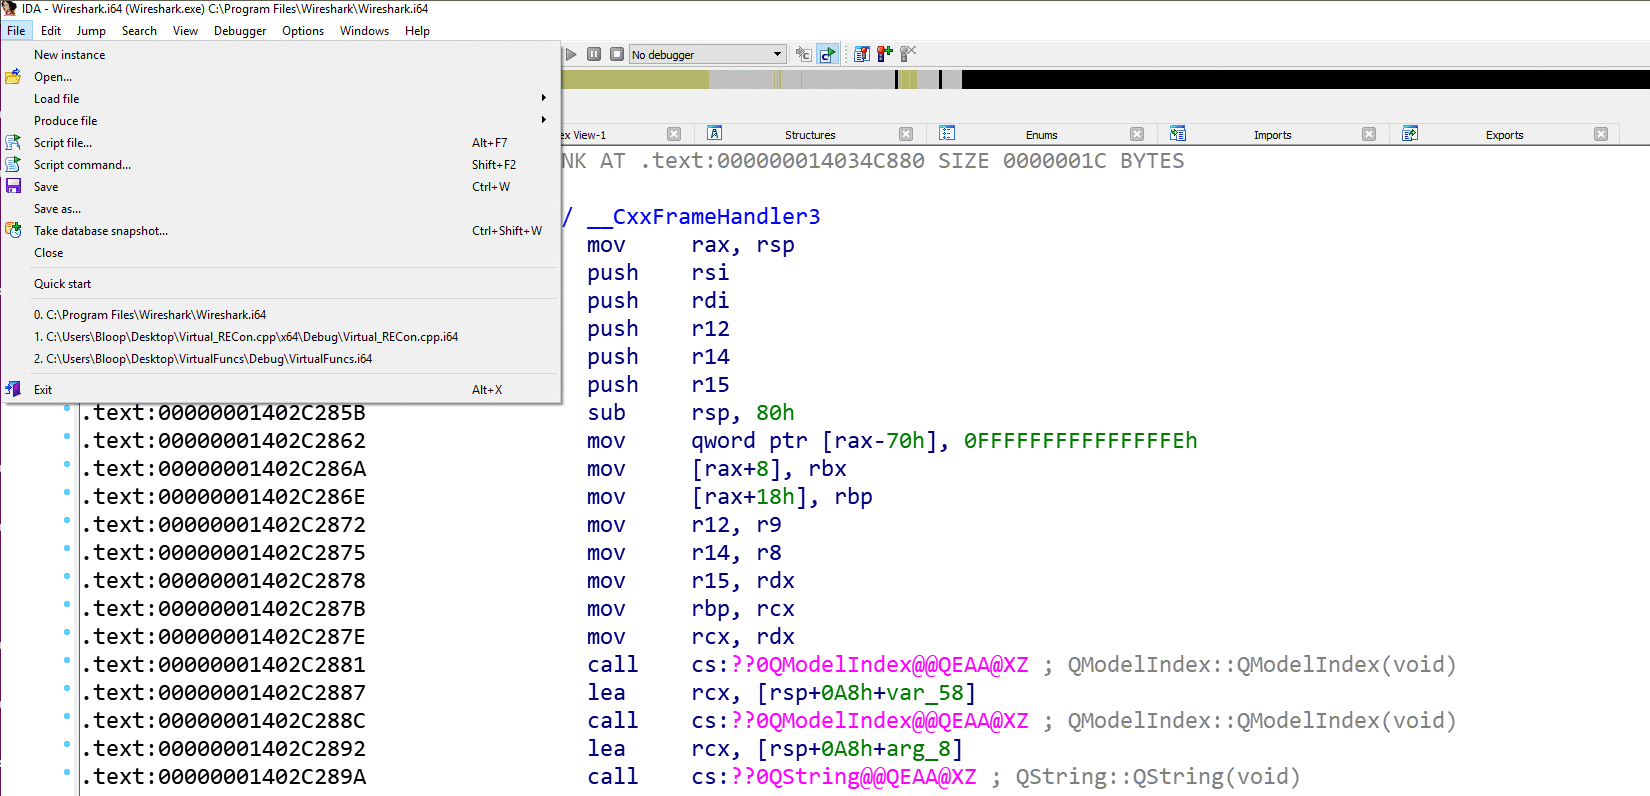Click the Enums tab icon
This screenshot has width=1650, height=796.
(947, 134)
